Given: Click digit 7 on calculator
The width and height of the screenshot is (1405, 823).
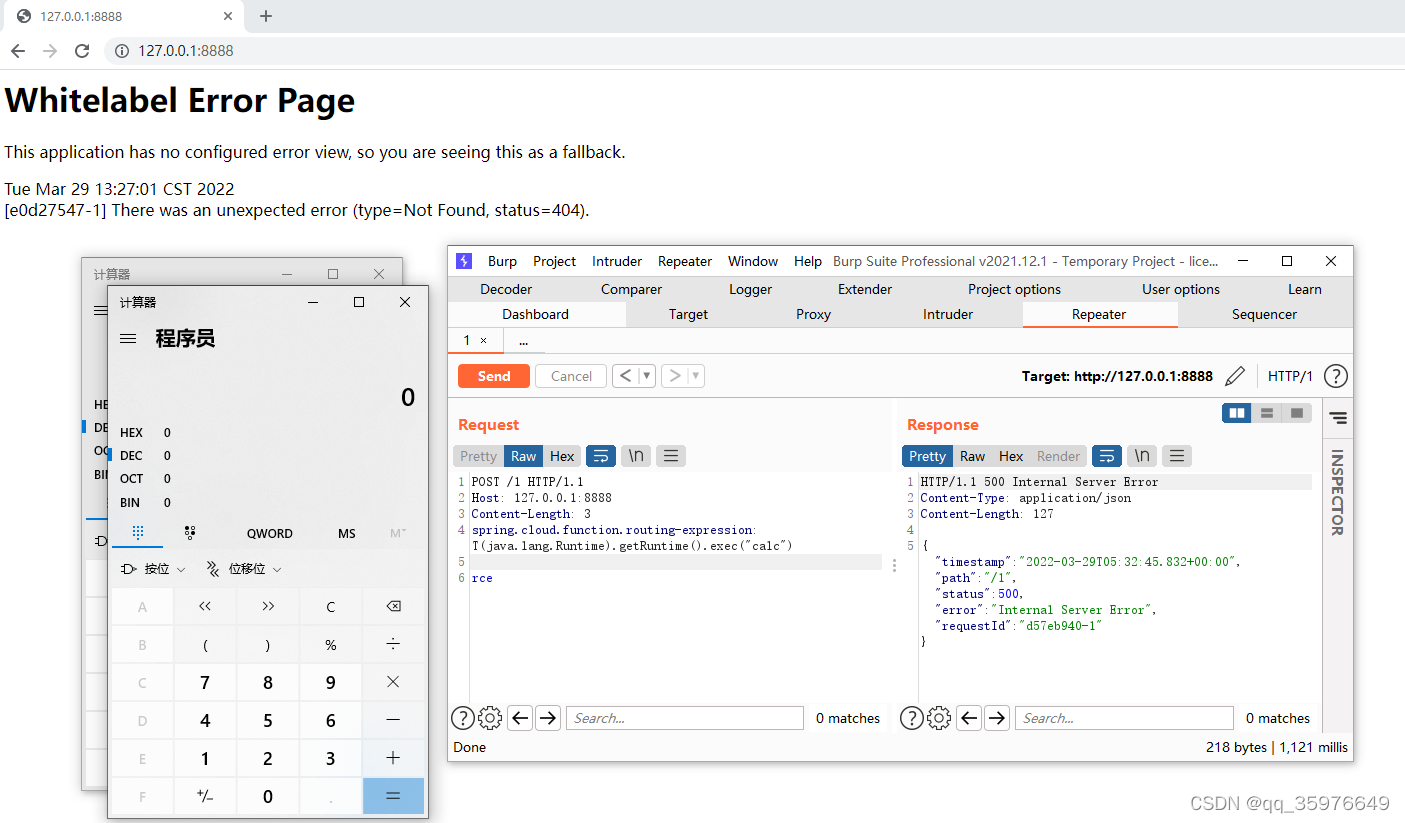Looking at the screenshot, I should coord(205,682).
